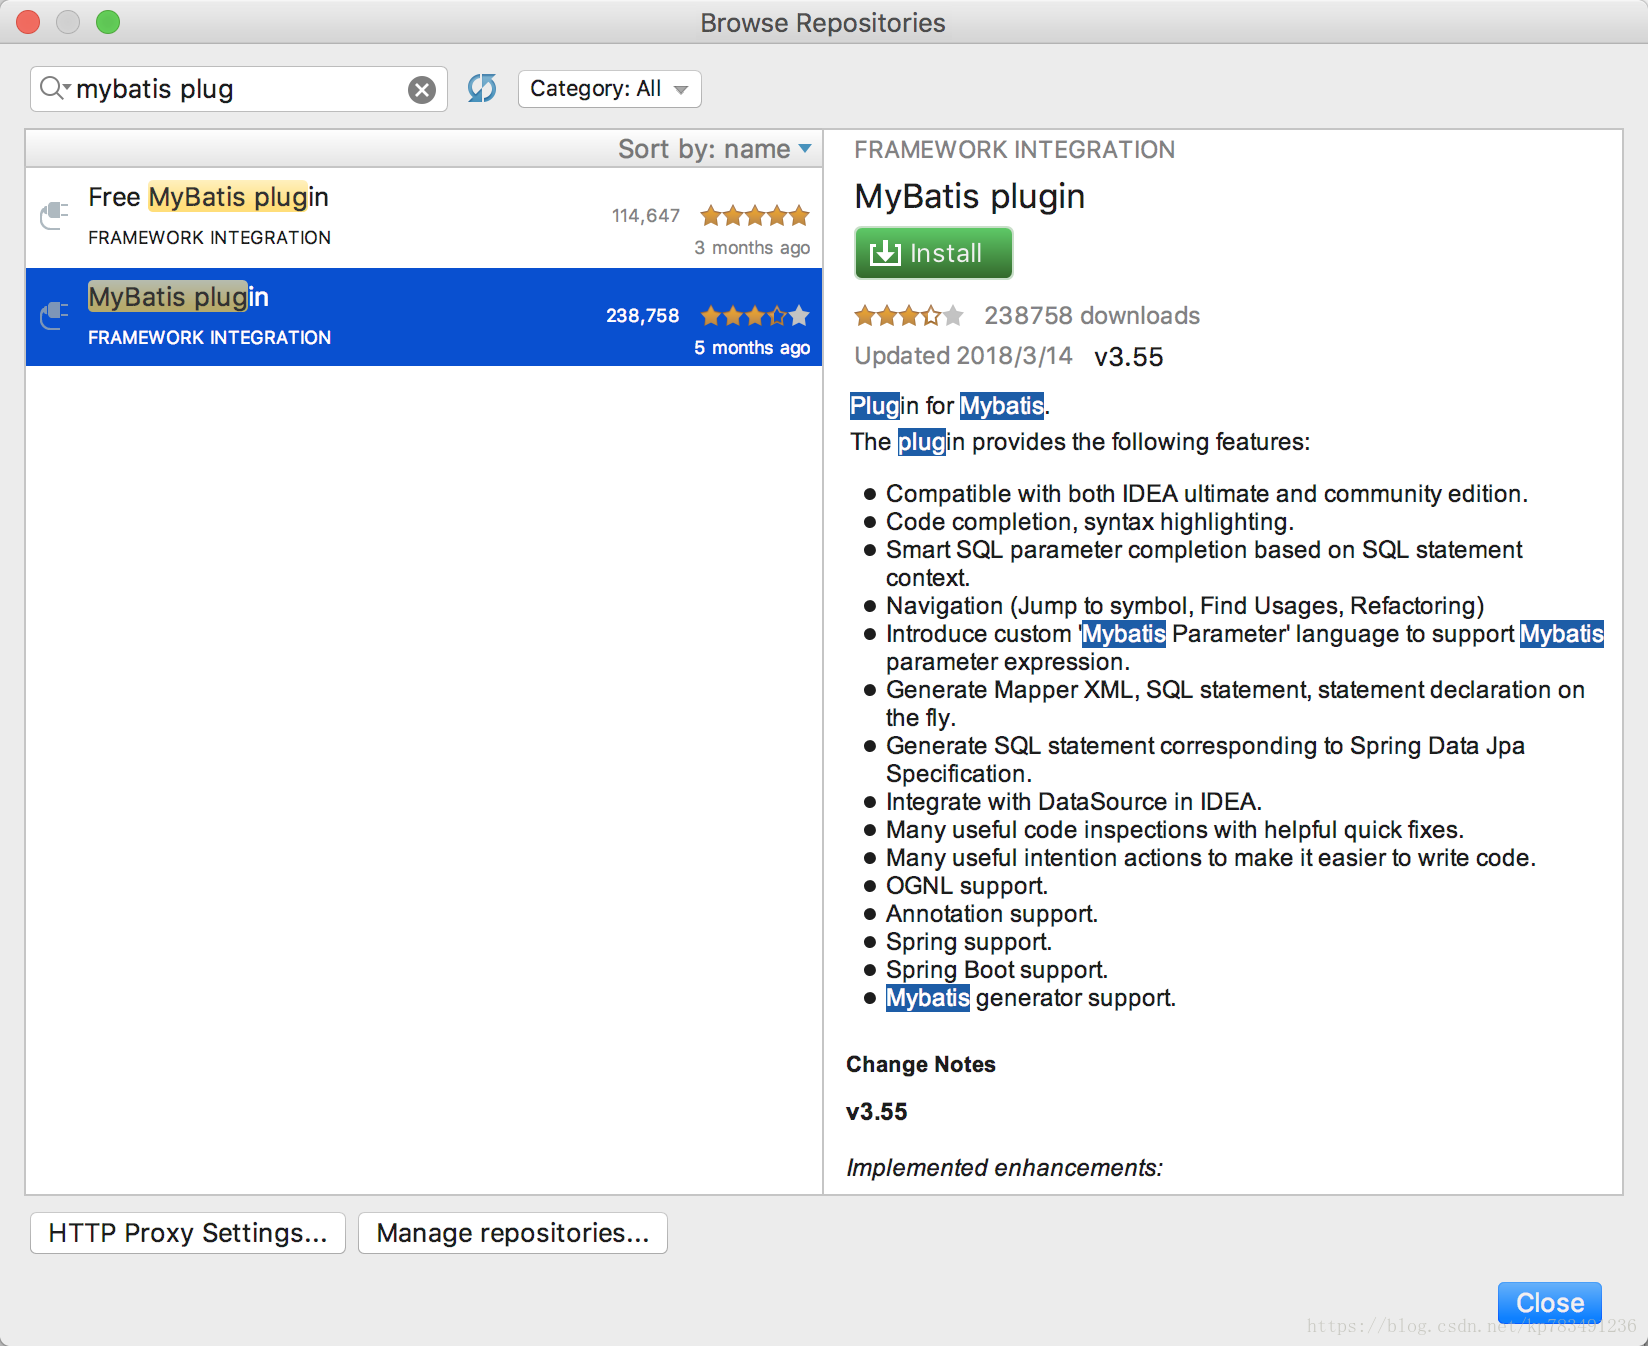Click the star rating in the MyBatis plugin row
Image resolution: width=1648 pixels, height=1346 pixels.
(x=755, y=316)
